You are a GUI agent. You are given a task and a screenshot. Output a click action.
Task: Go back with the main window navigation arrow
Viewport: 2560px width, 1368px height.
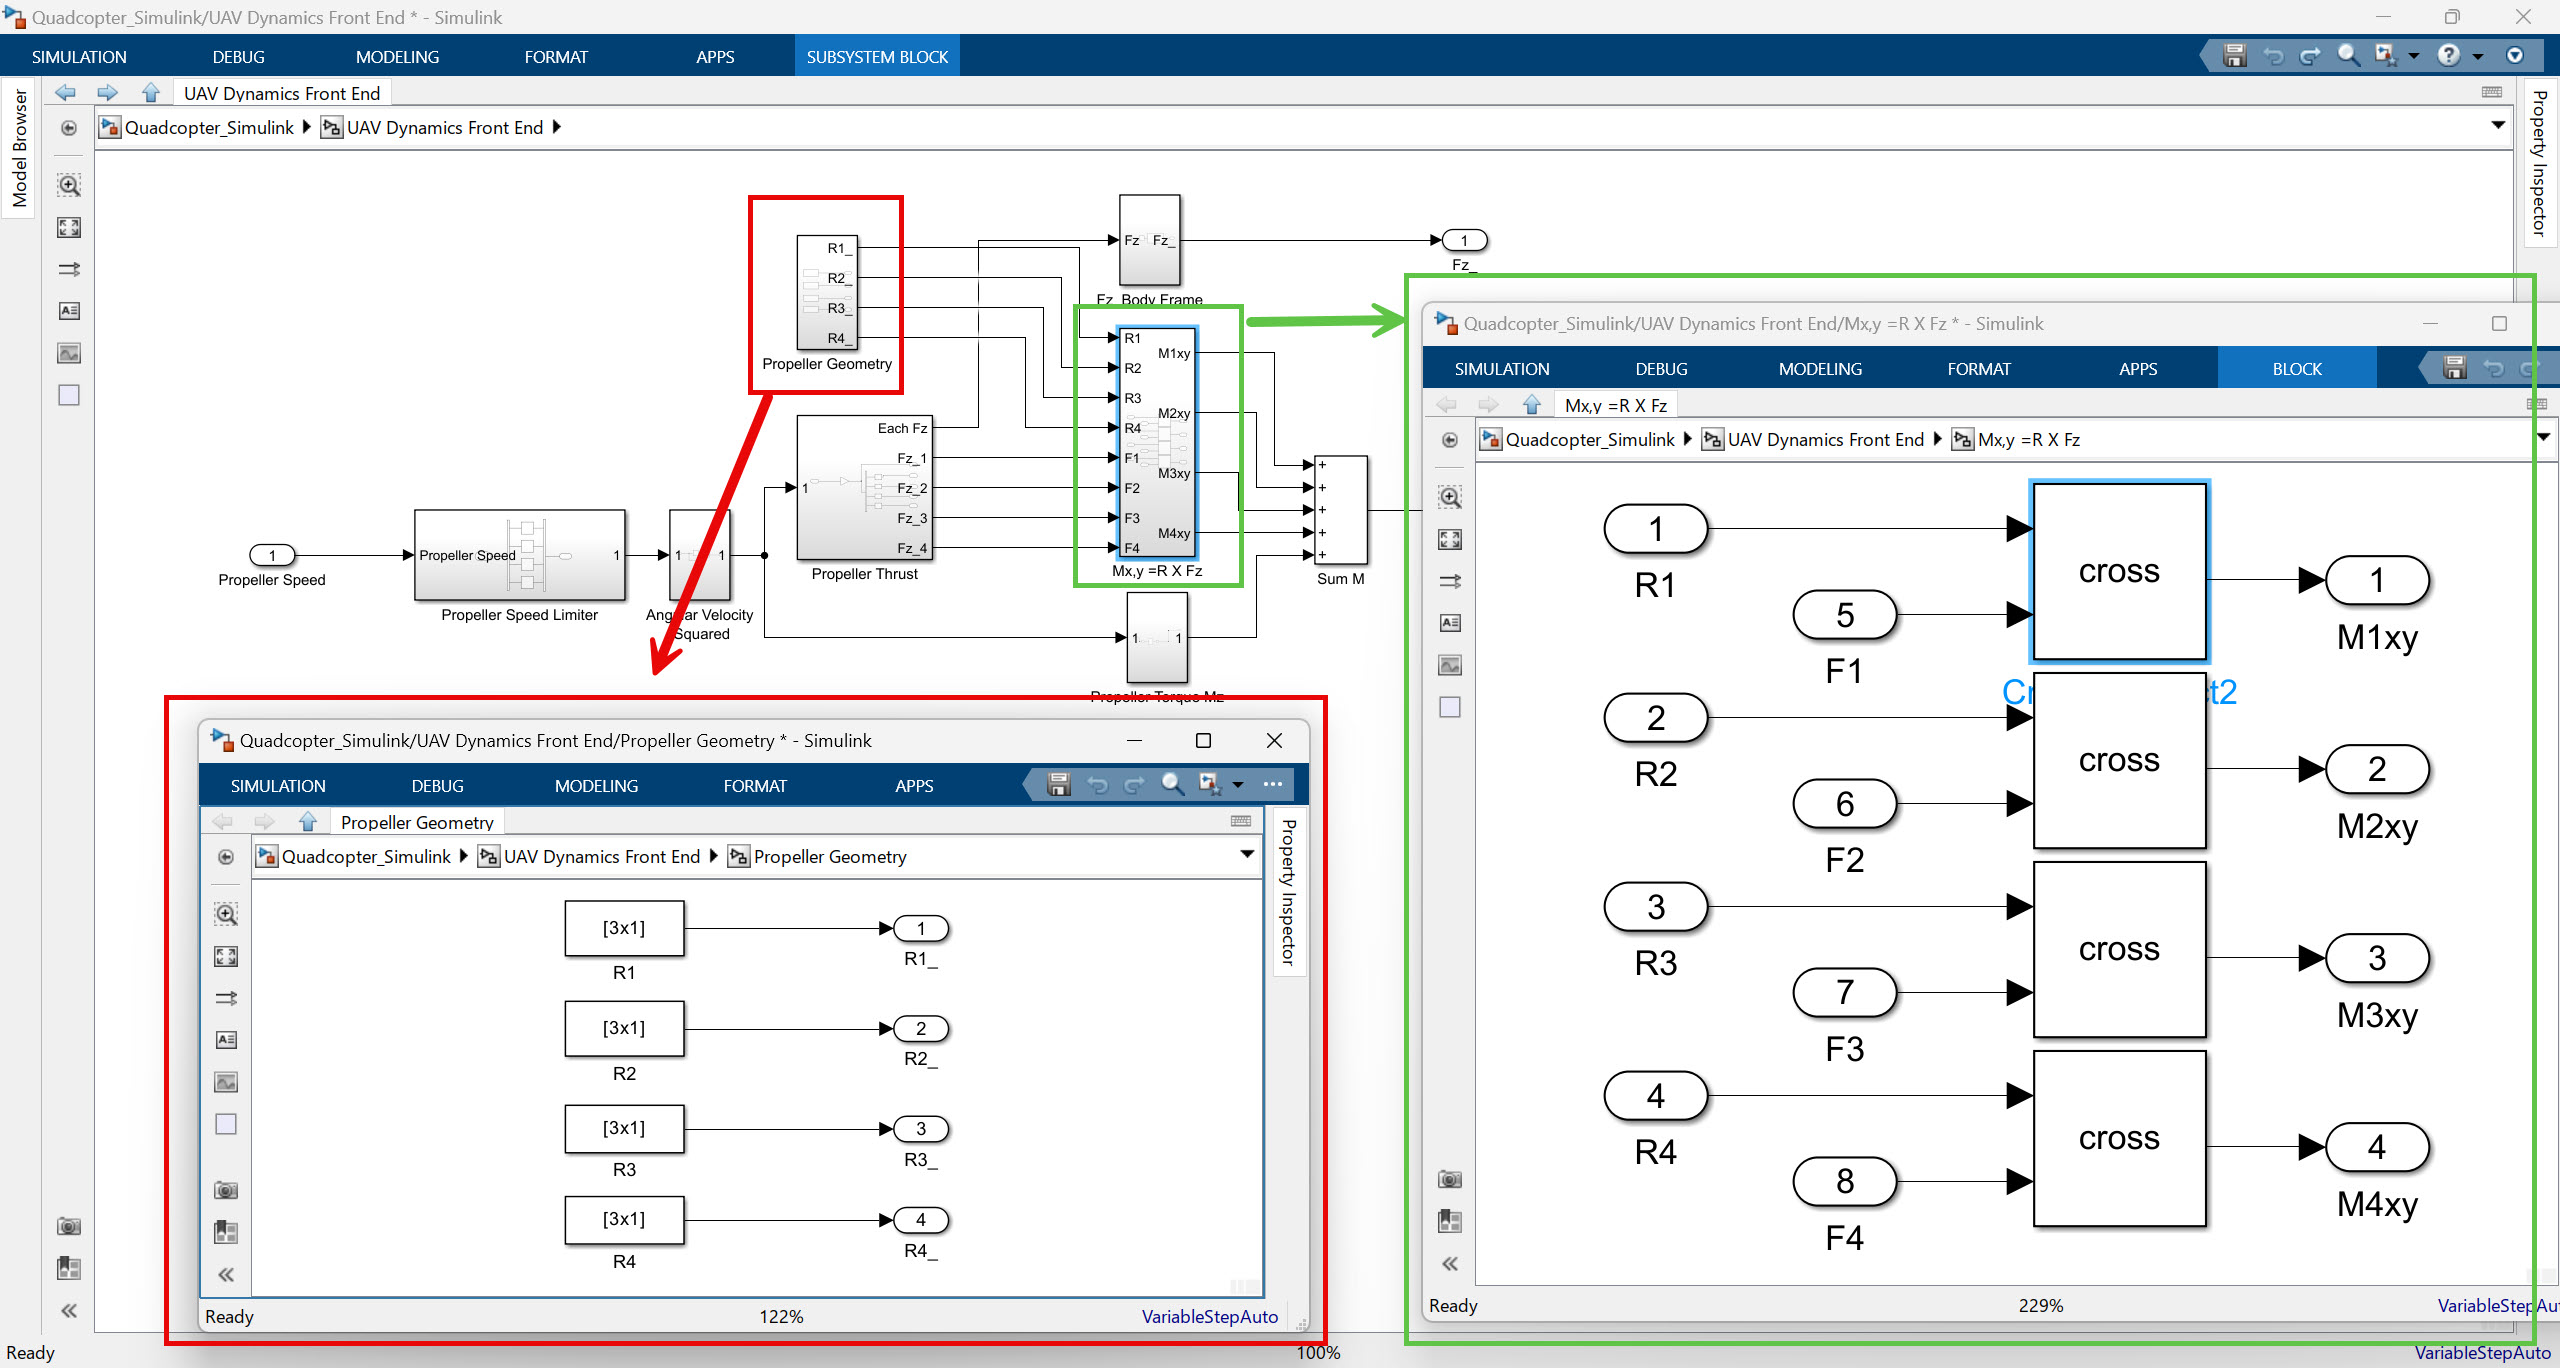[66, 93]
